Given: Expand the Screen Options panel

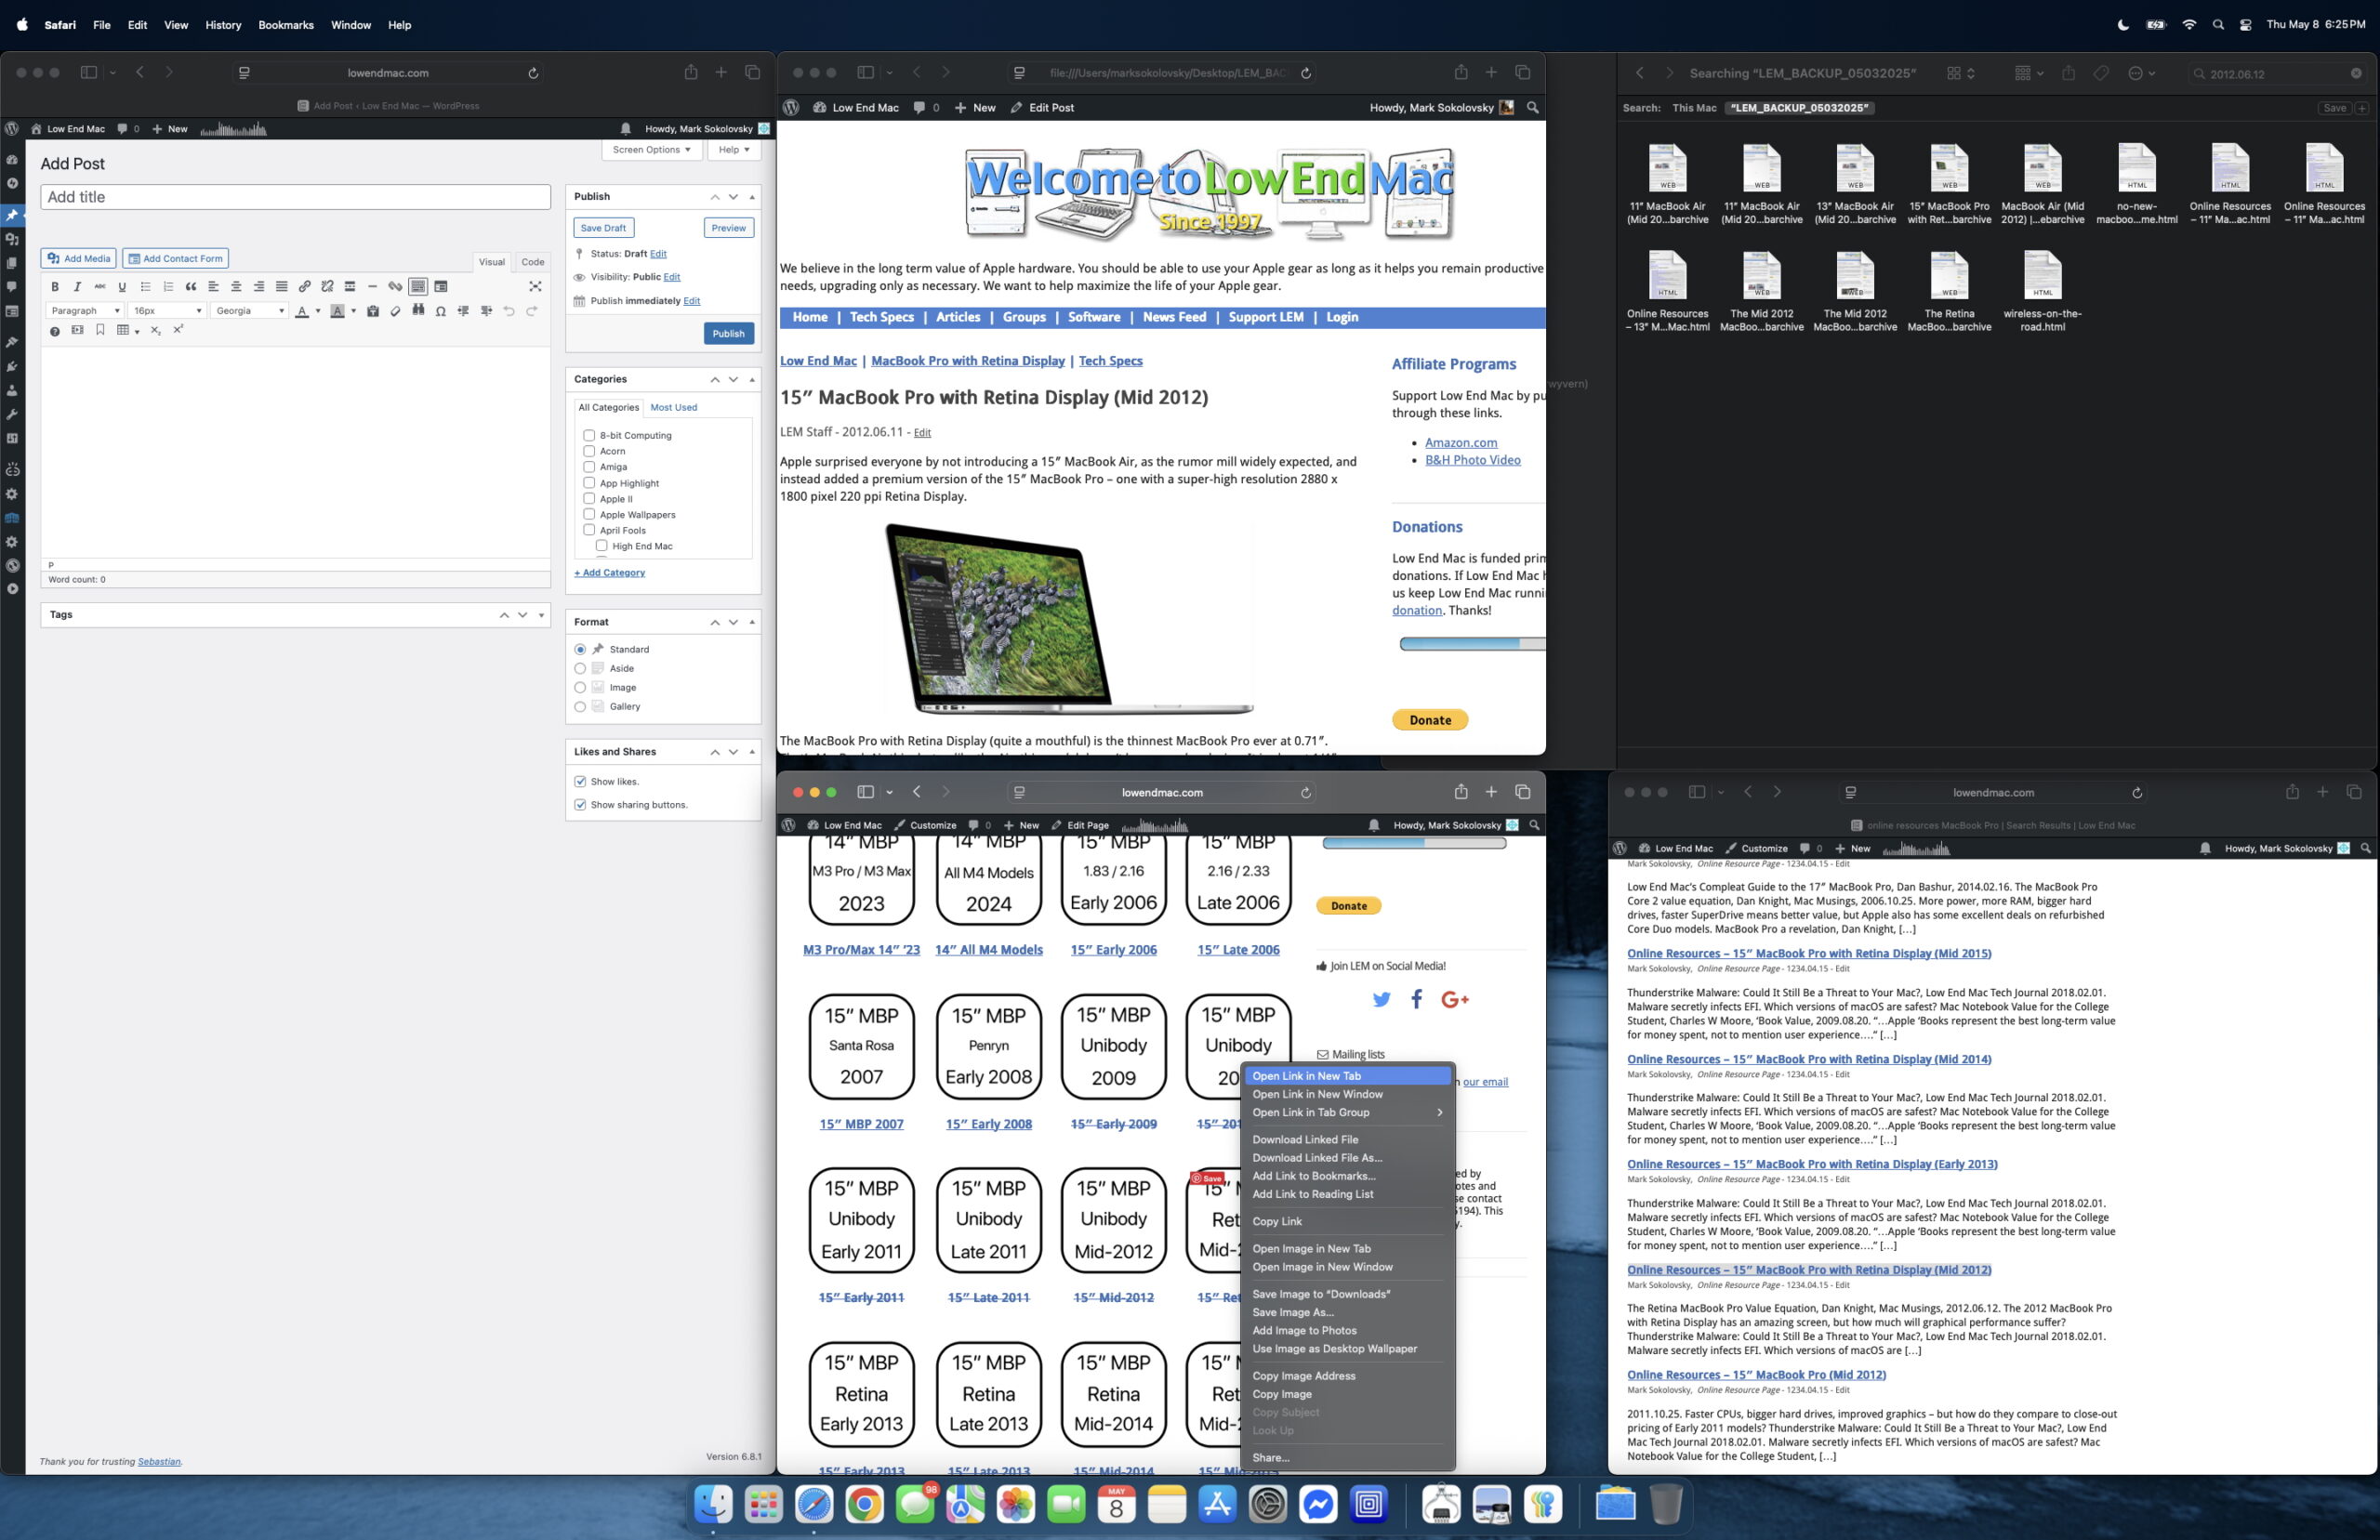Looking at the screenshot, I should click(651, 150).
